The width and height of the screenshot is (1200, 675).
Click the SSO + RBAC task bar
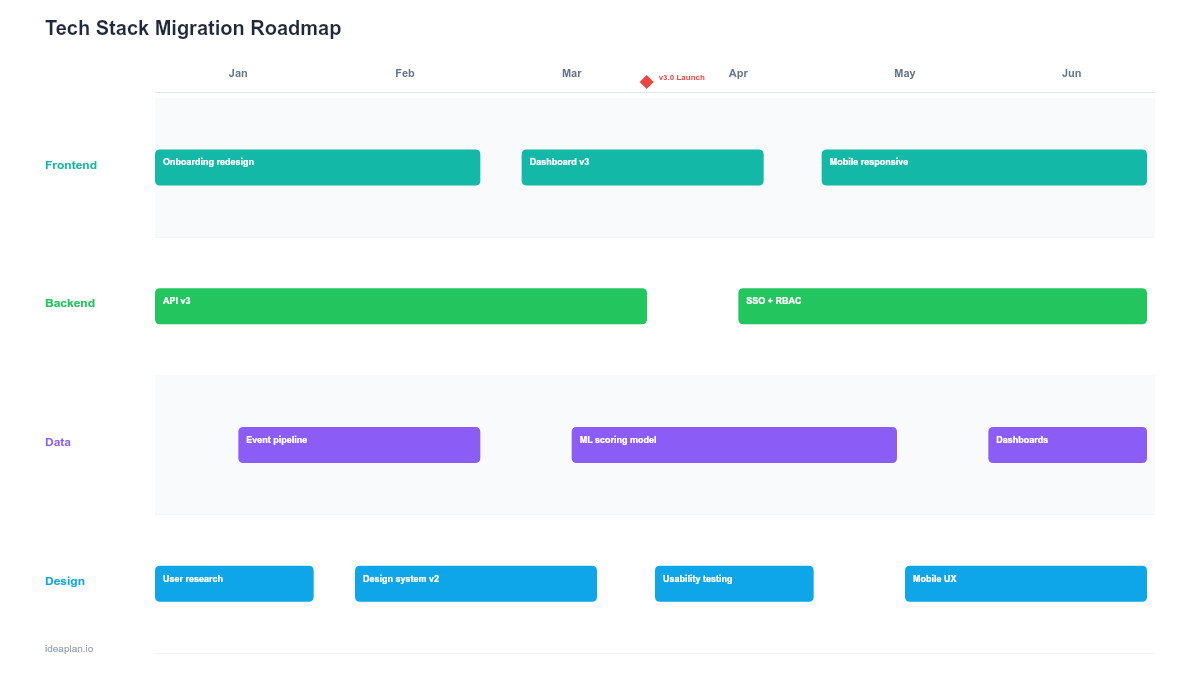point(941,306)
